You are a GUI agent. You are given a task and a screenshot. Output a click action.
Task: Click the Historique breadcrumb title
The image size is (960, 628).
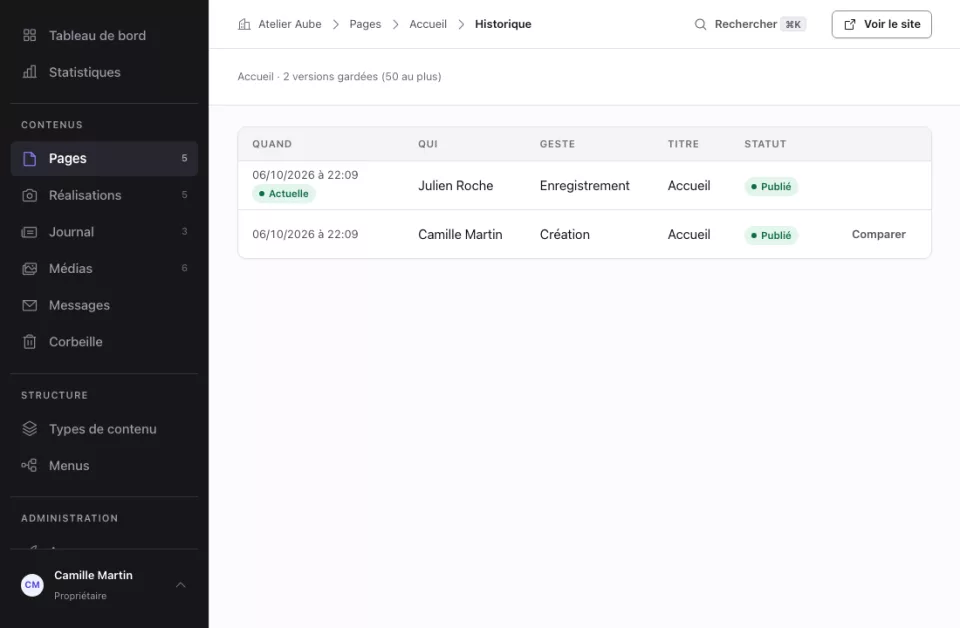tap(503, 24)
